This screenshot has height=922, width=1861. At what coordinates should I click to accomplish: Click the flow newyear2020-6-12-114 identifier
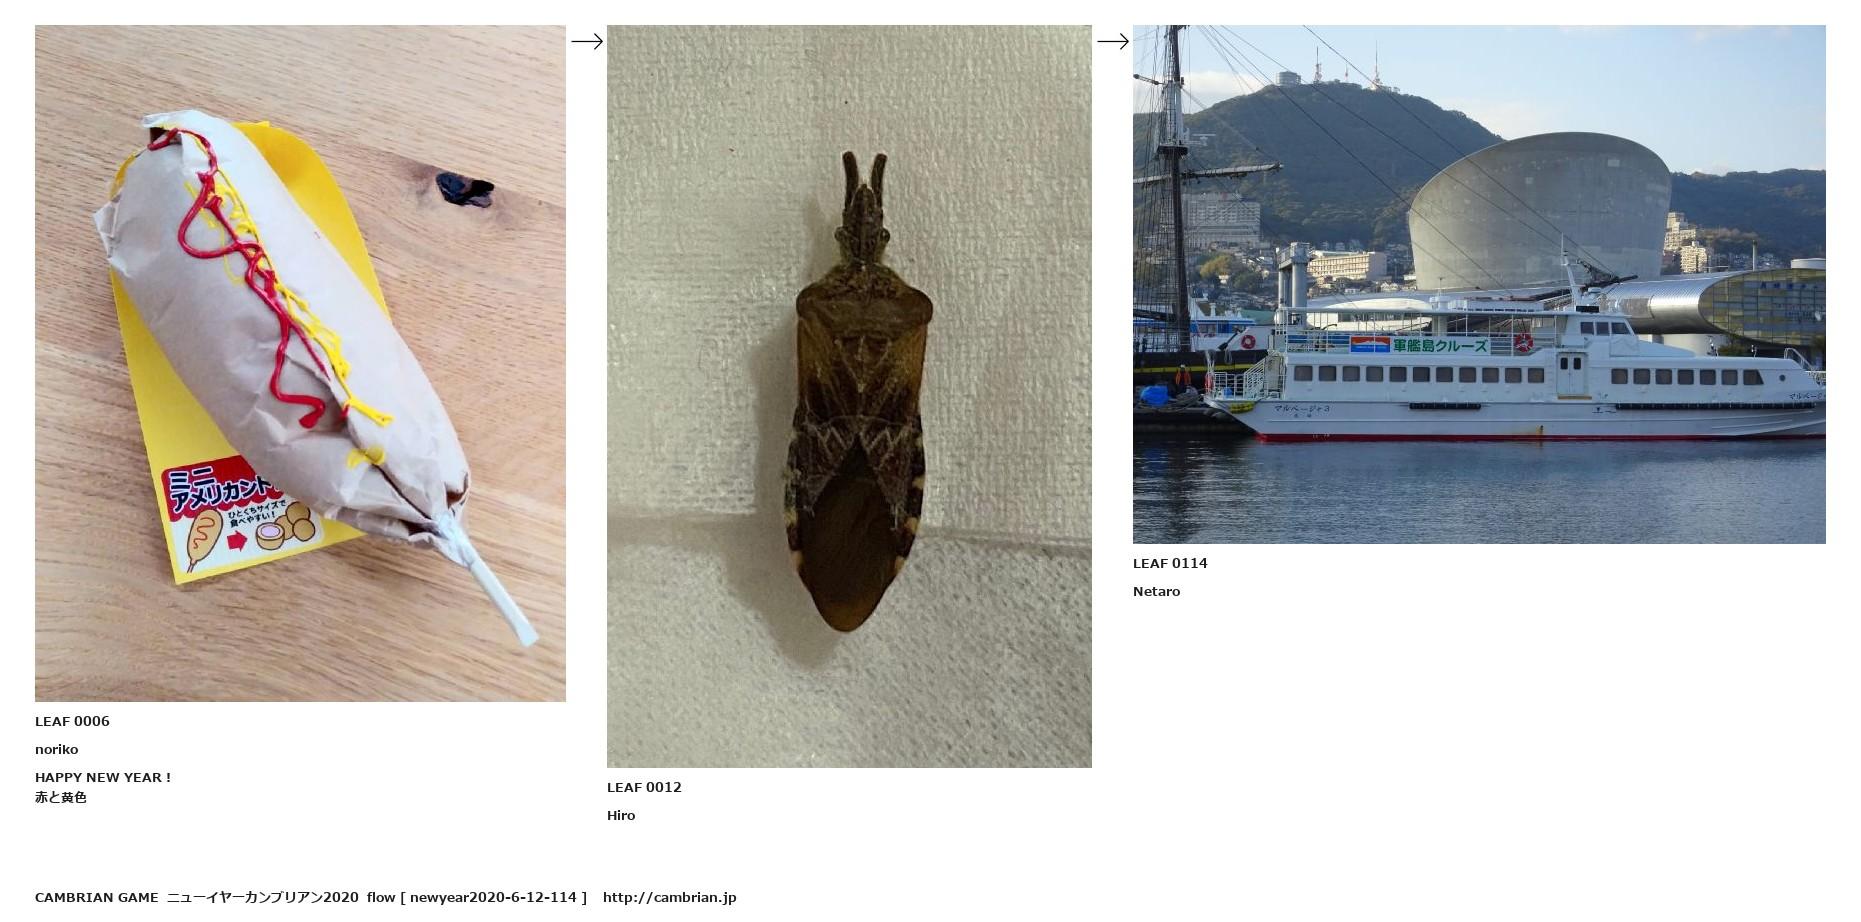pos(477,897)
